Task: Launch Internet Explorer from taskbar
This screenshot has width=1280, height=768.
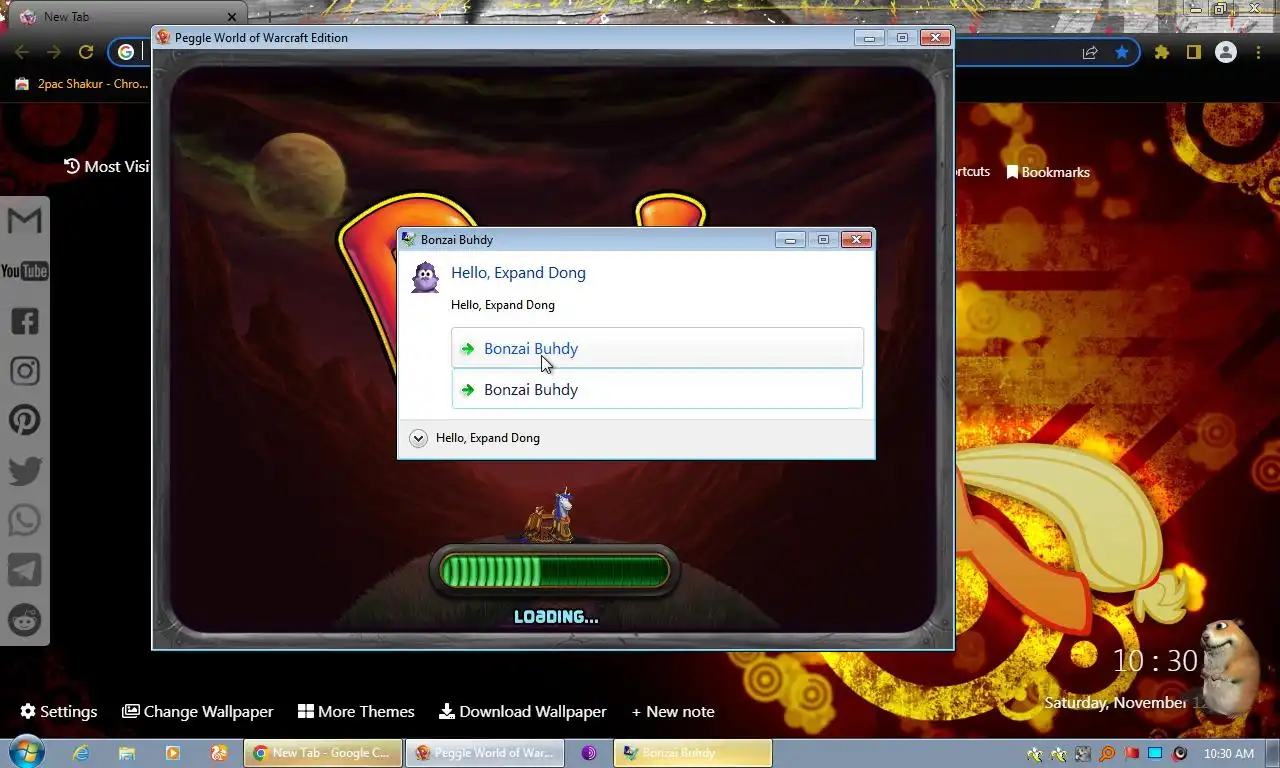Action: [81, 753]
